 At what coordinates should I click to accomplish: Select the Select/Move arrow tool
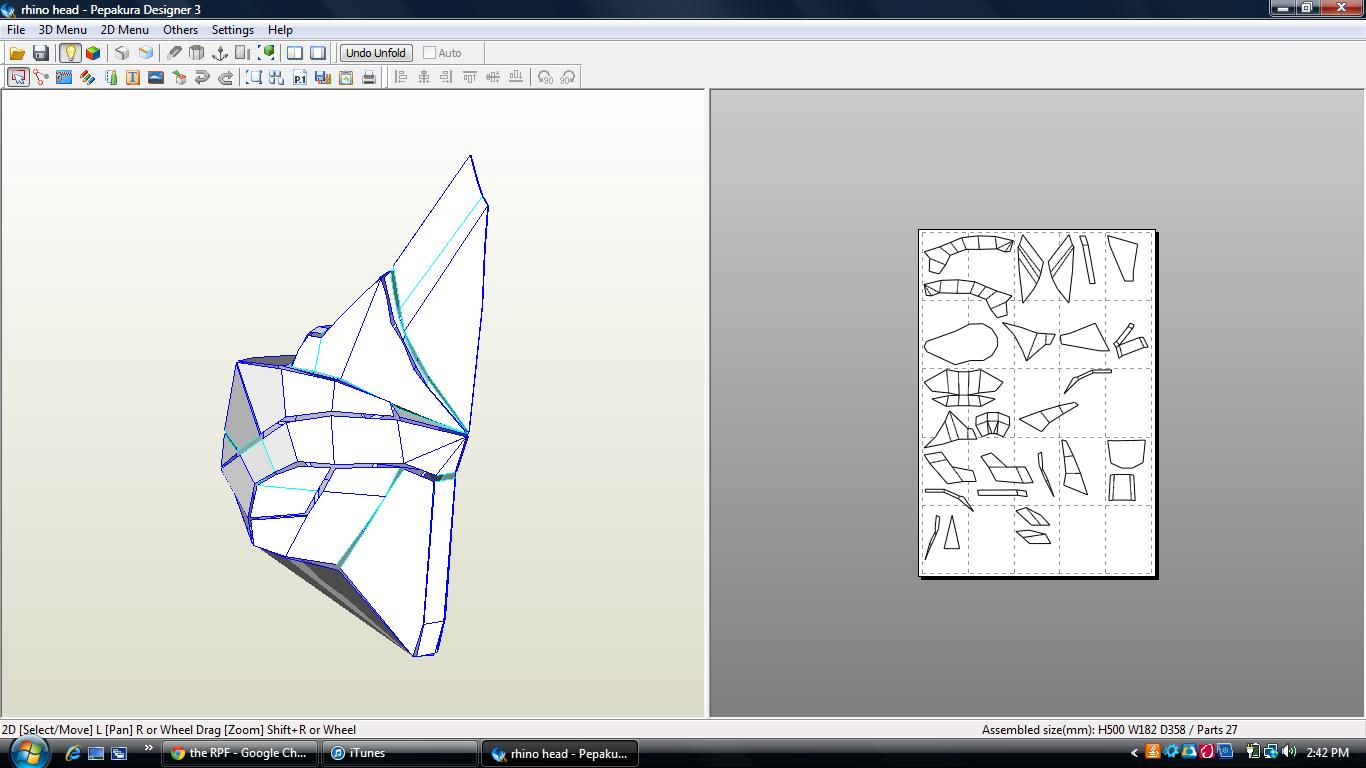click(x=18, y=77)
